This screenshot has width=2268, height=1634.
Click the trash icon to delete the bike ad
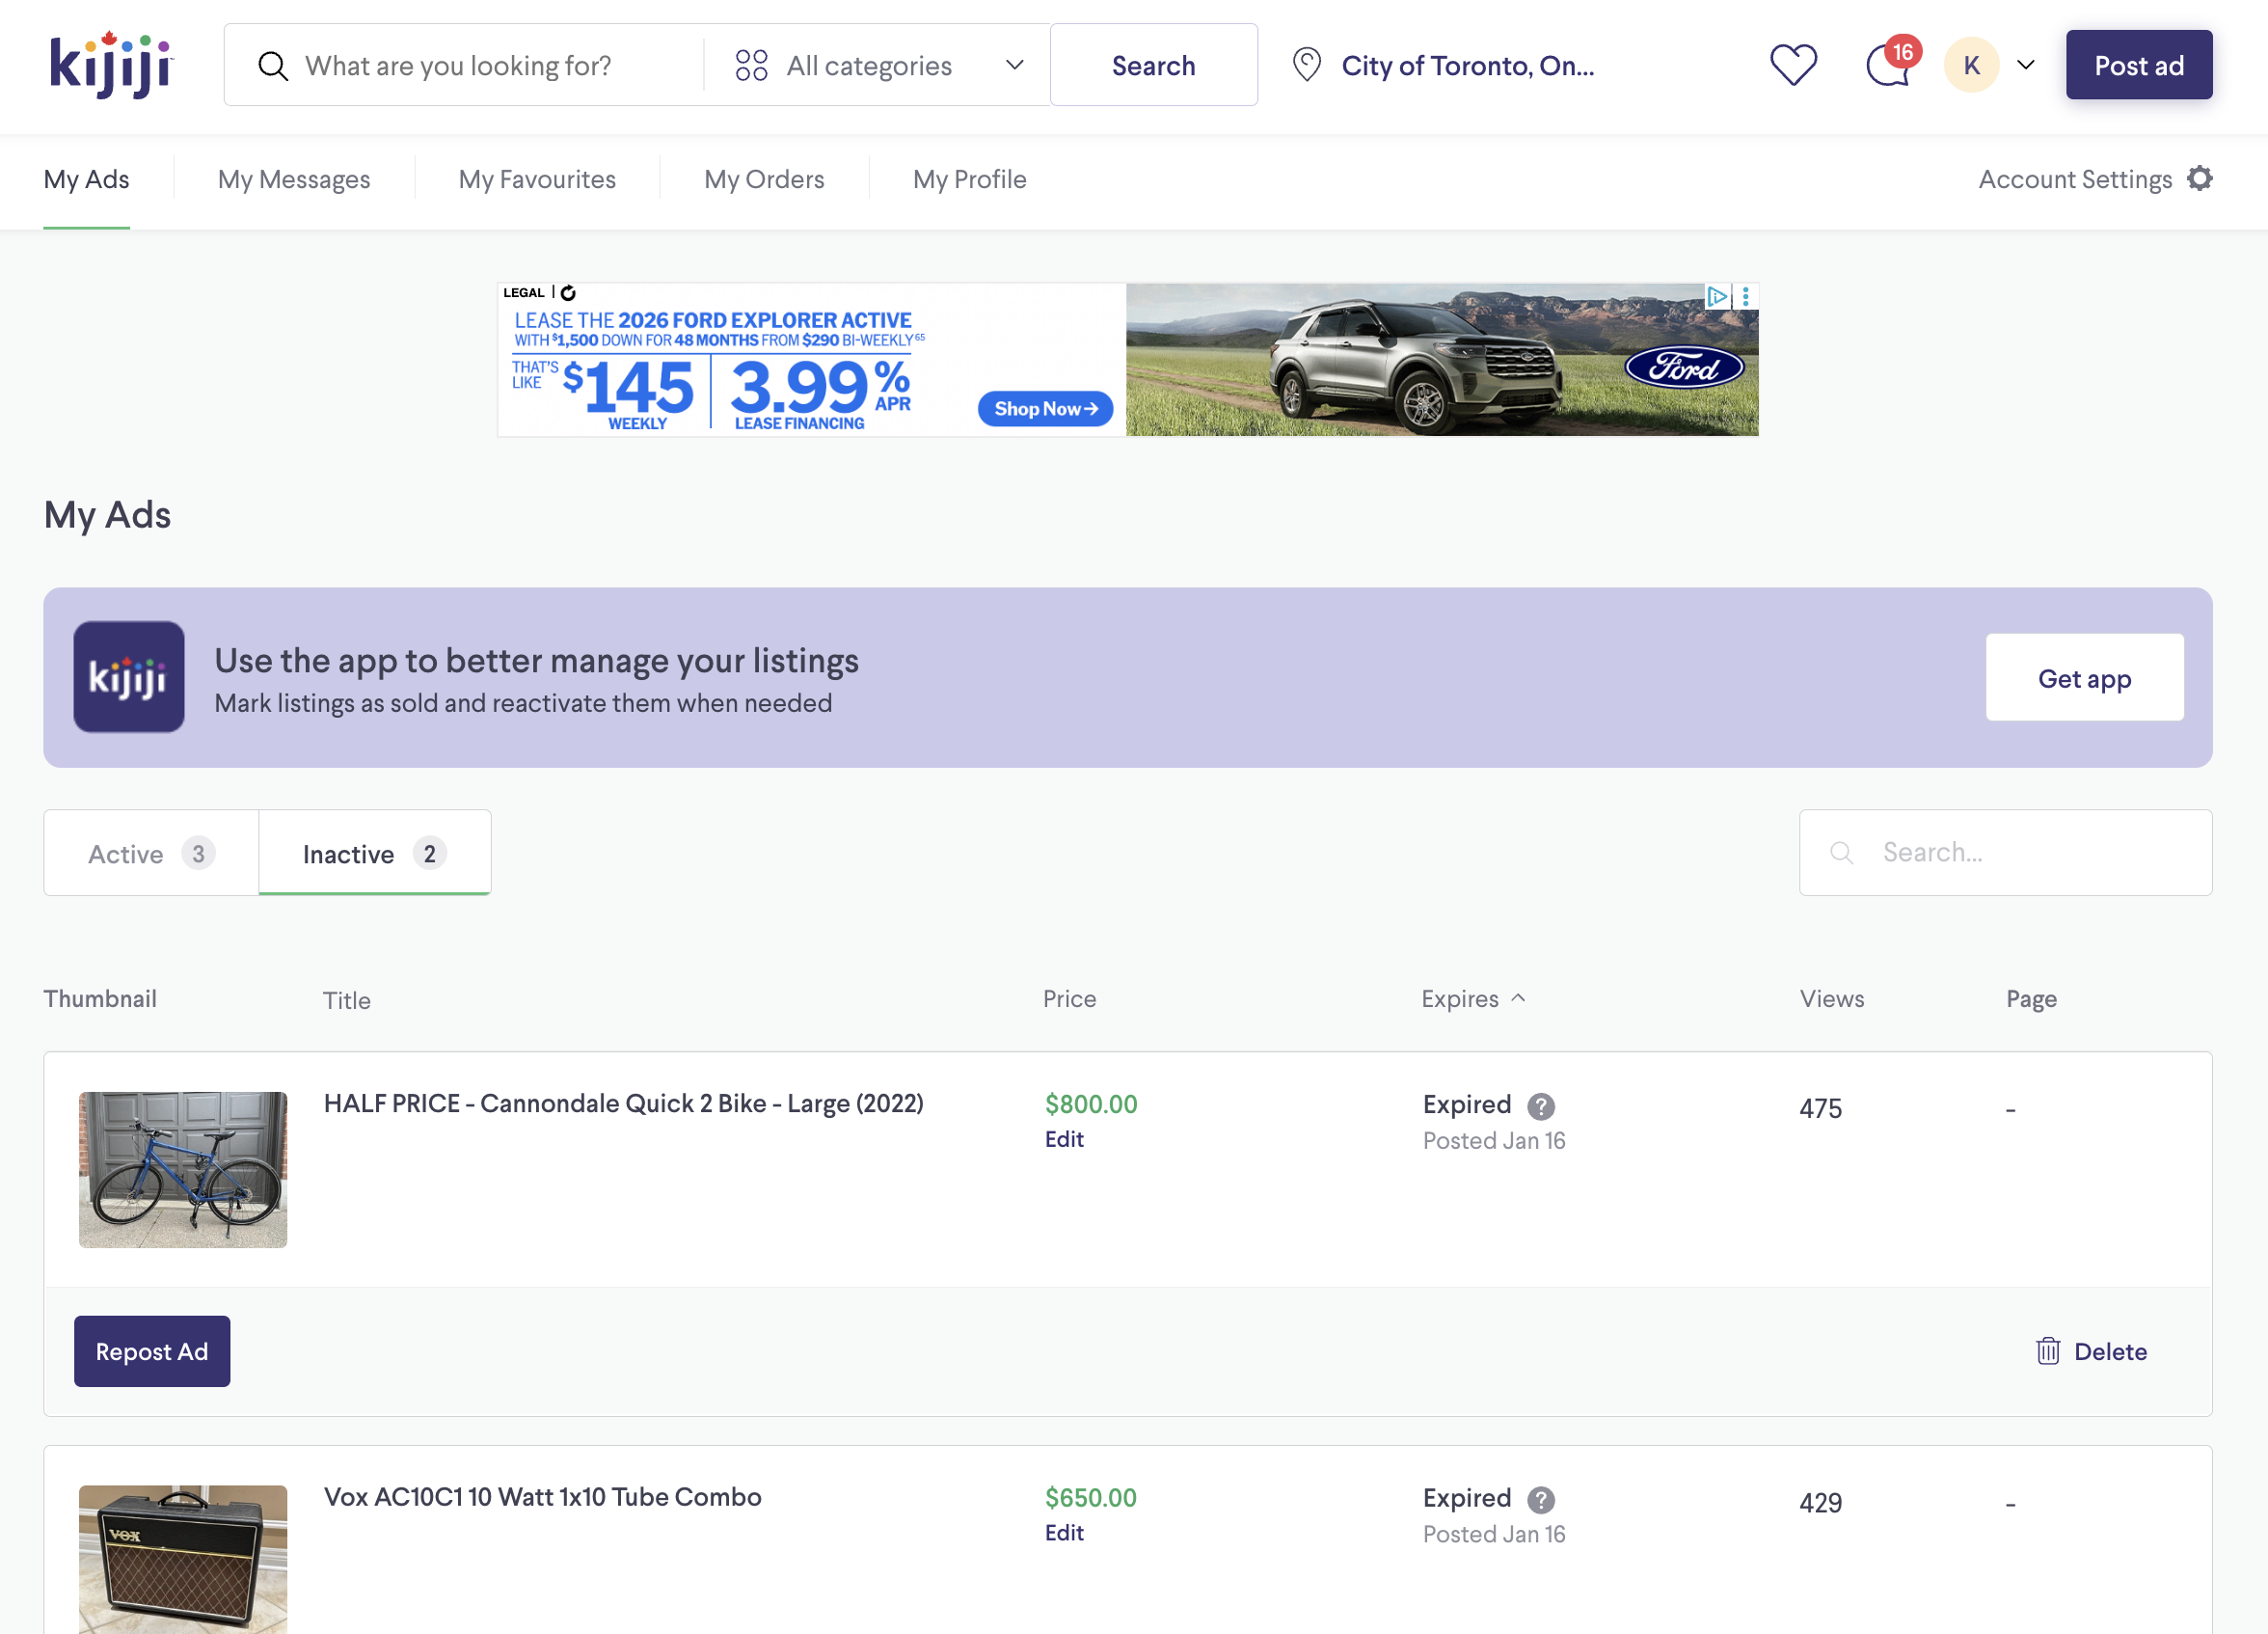click(x=2048, y=1351)
